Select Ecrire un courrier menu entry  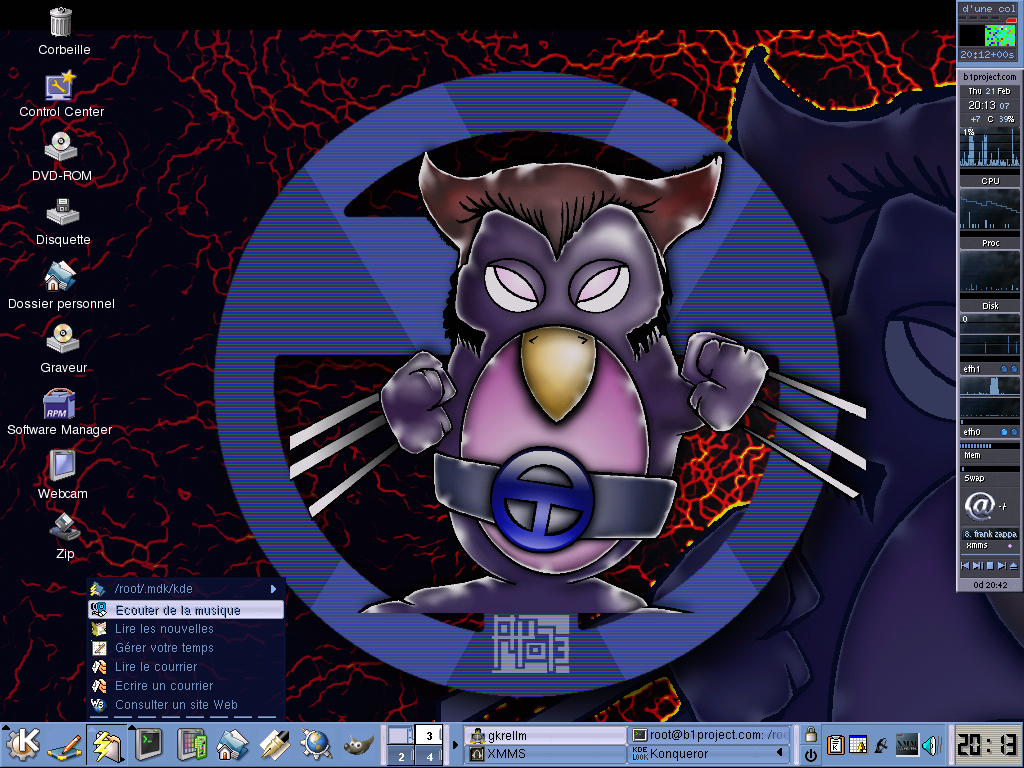(x=186, y=686)
